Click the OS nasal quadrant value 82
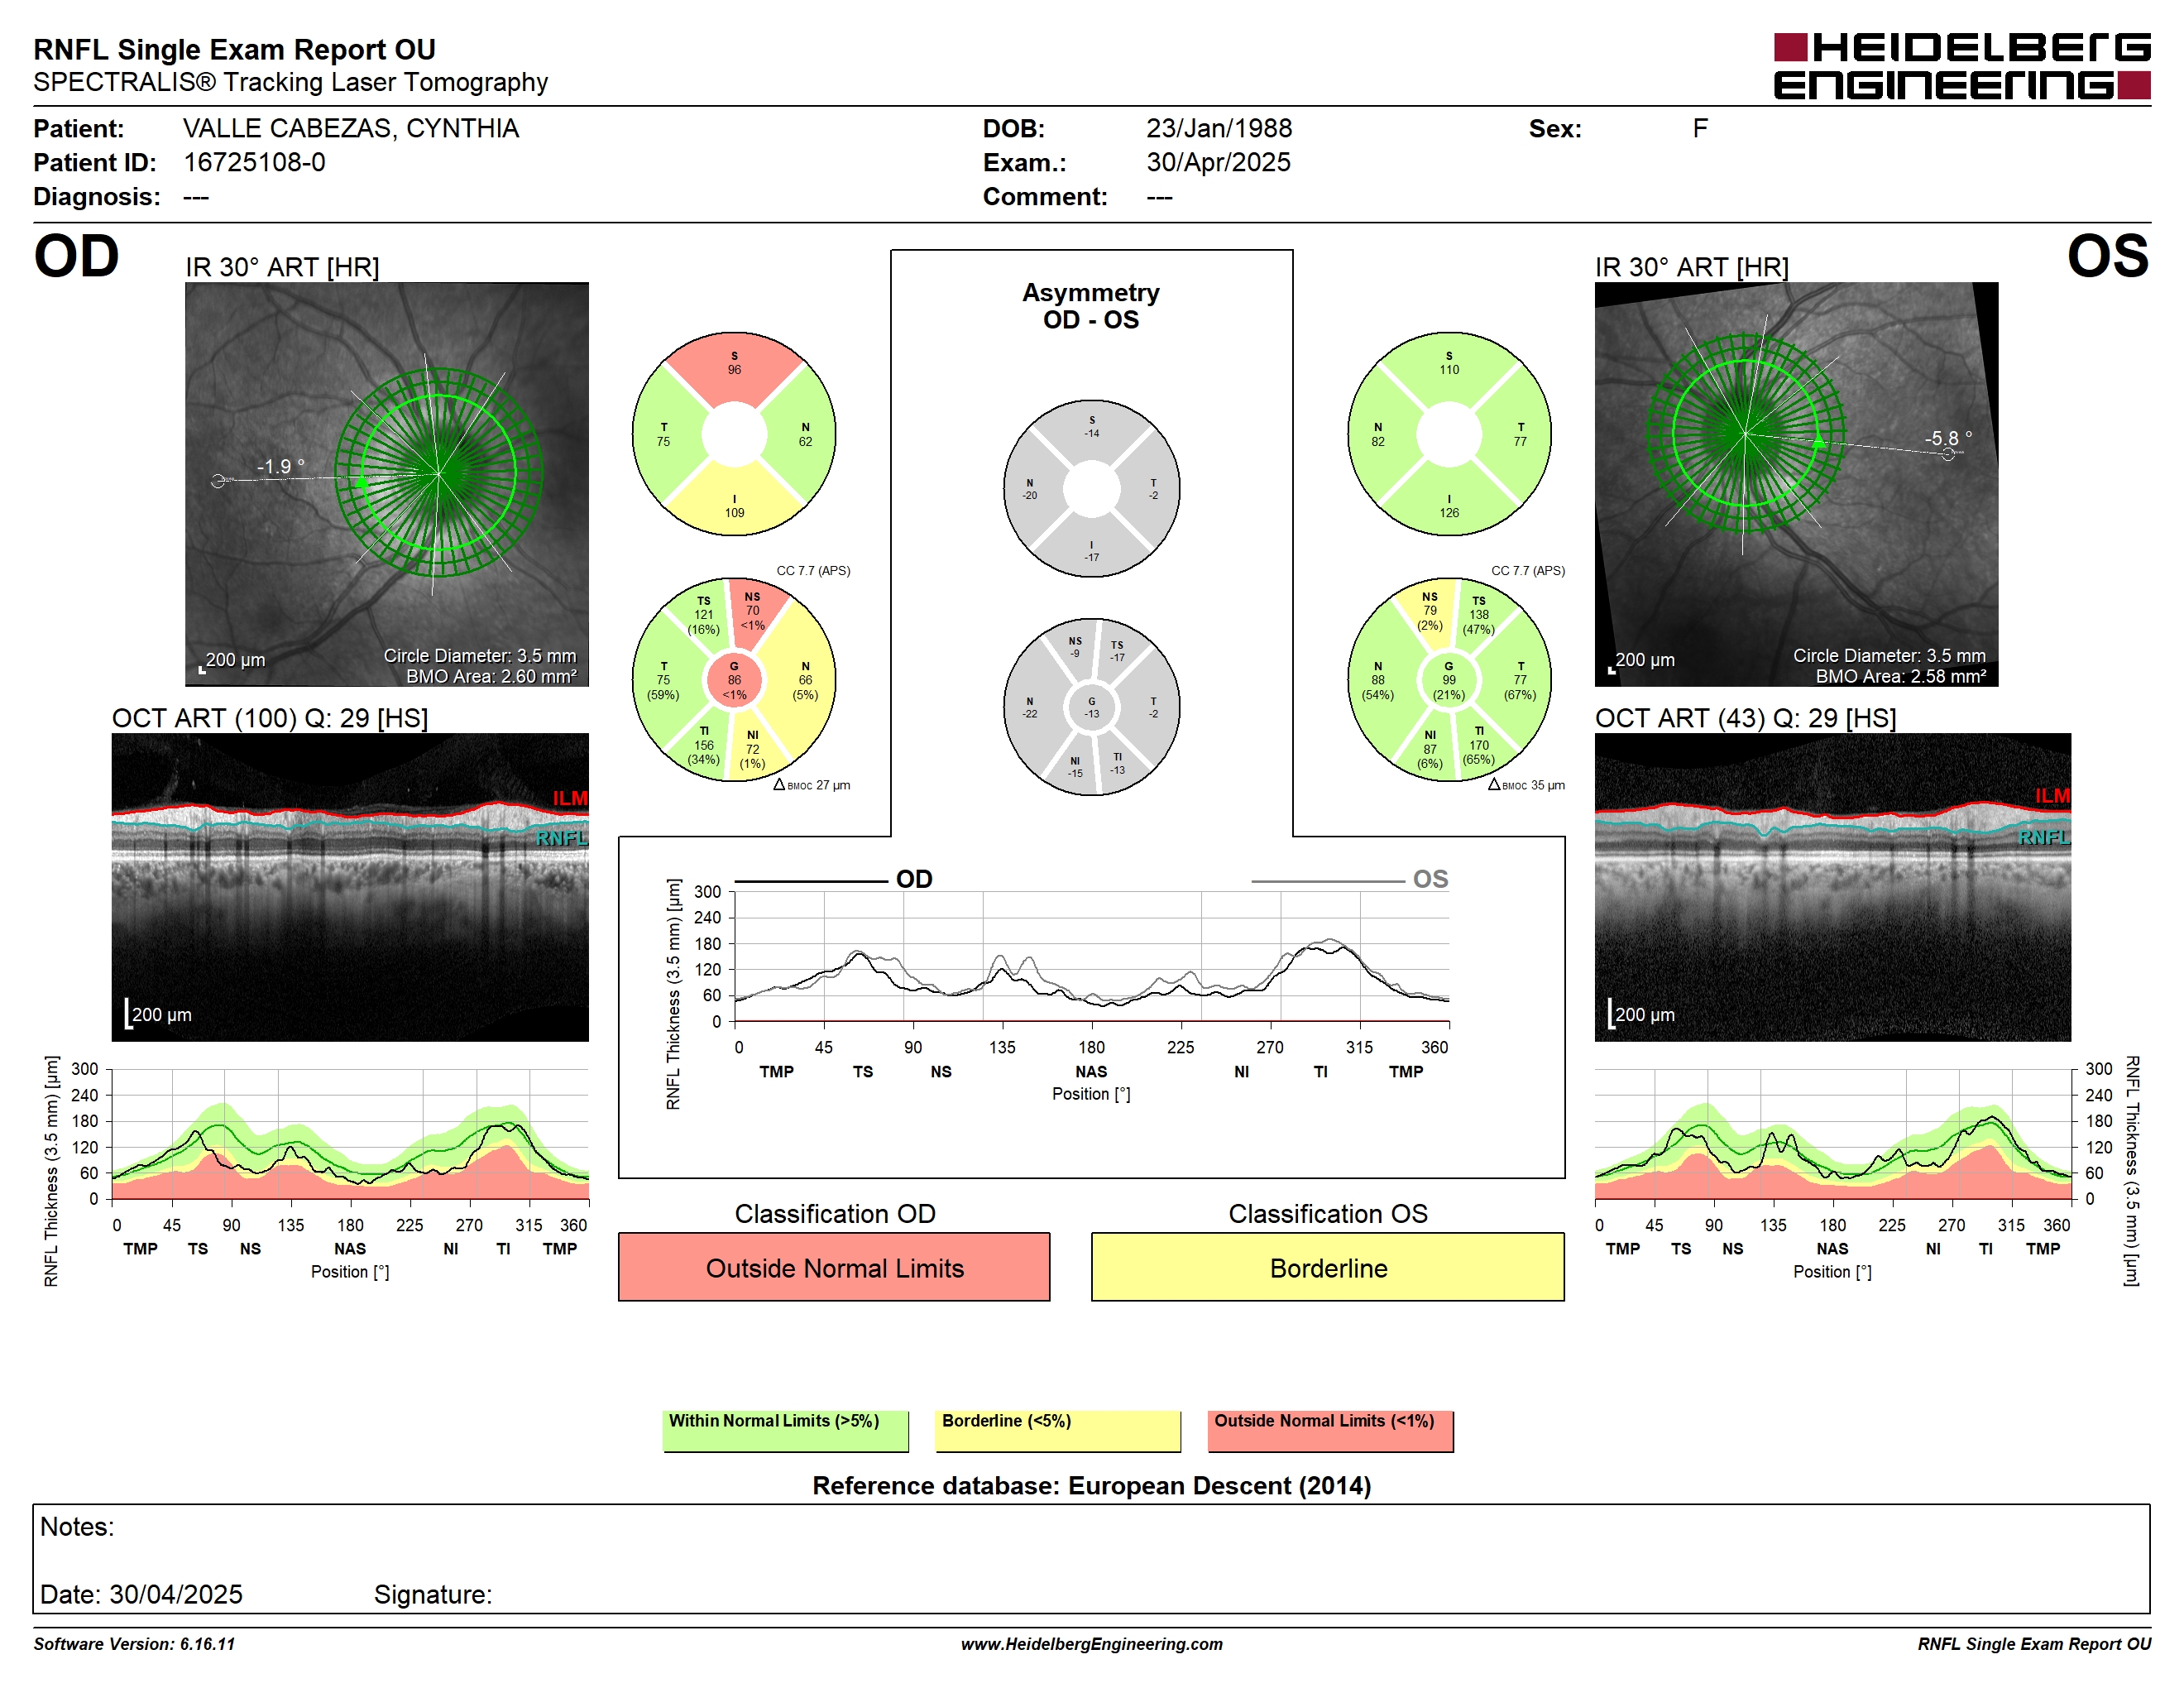Screen dimensions: 2184x1688 pos(1378,441)
